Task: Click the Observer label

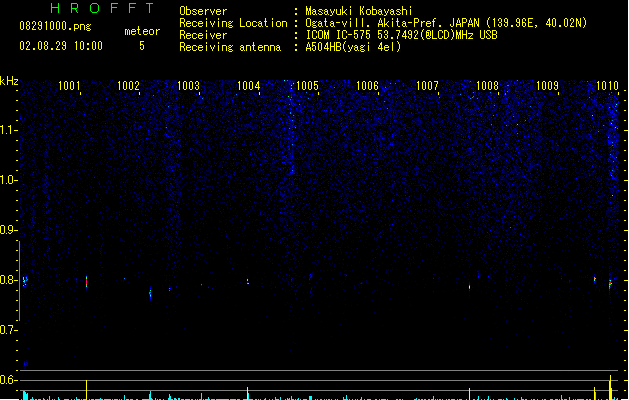Action: pyautogui.click(x=203, y=11)
